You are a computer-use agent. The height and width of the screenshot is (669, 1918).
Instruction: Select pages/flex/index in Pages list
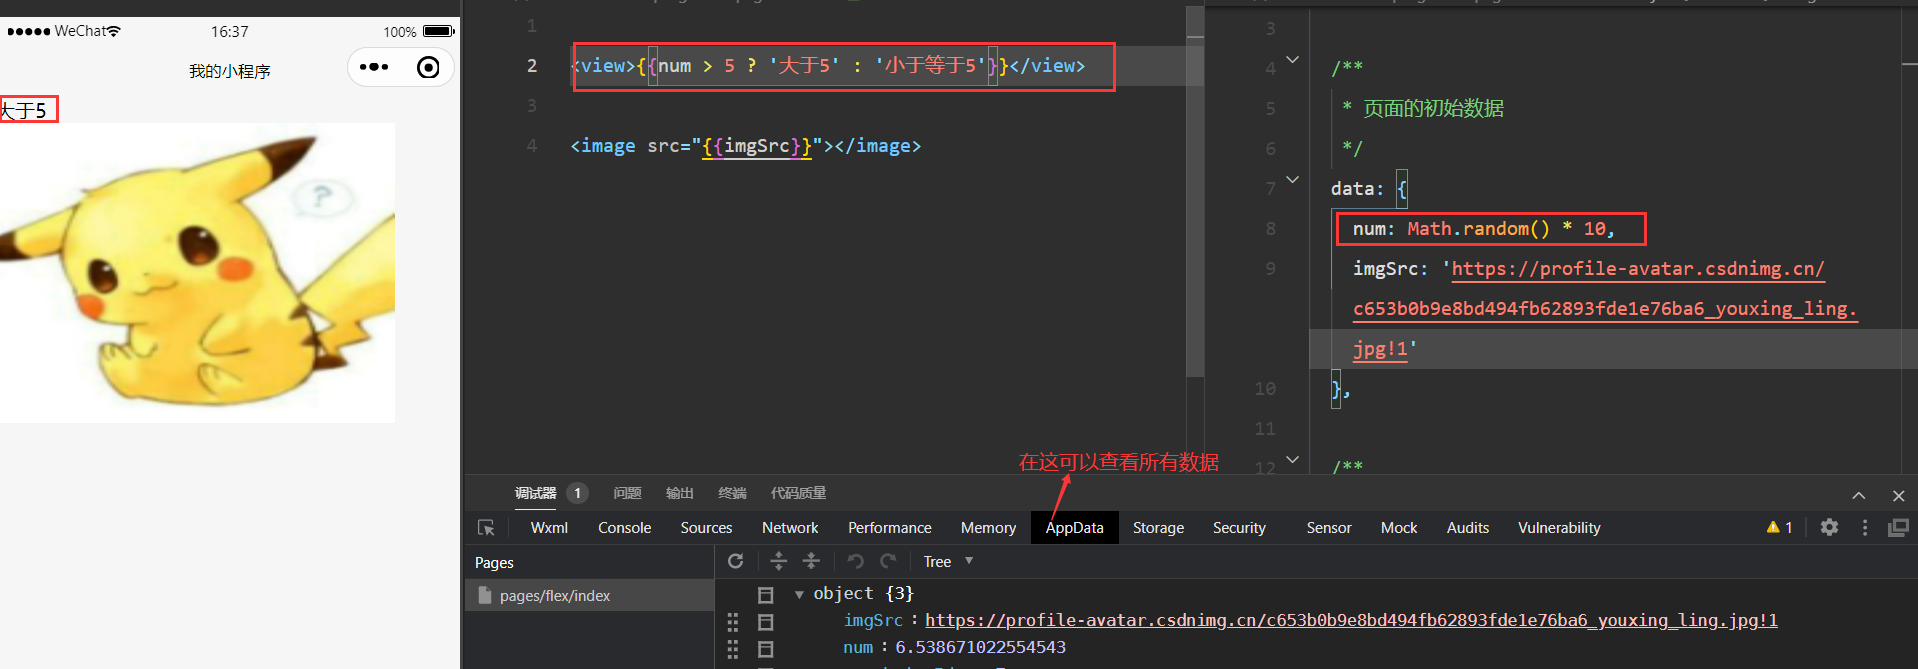[555, 595]
